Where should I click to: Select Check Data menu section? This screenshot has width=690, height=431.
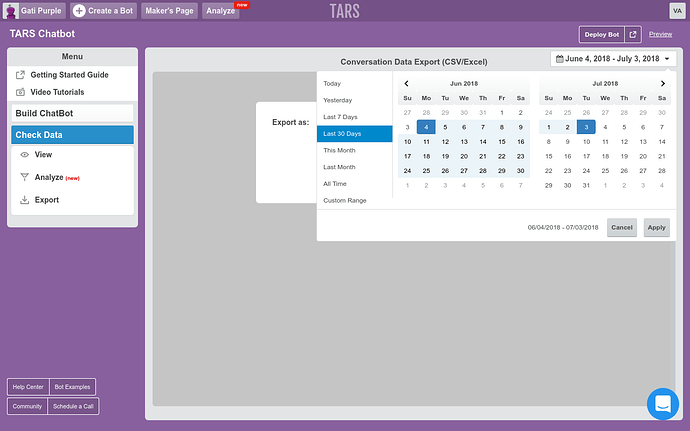click(x=72, y=135)
